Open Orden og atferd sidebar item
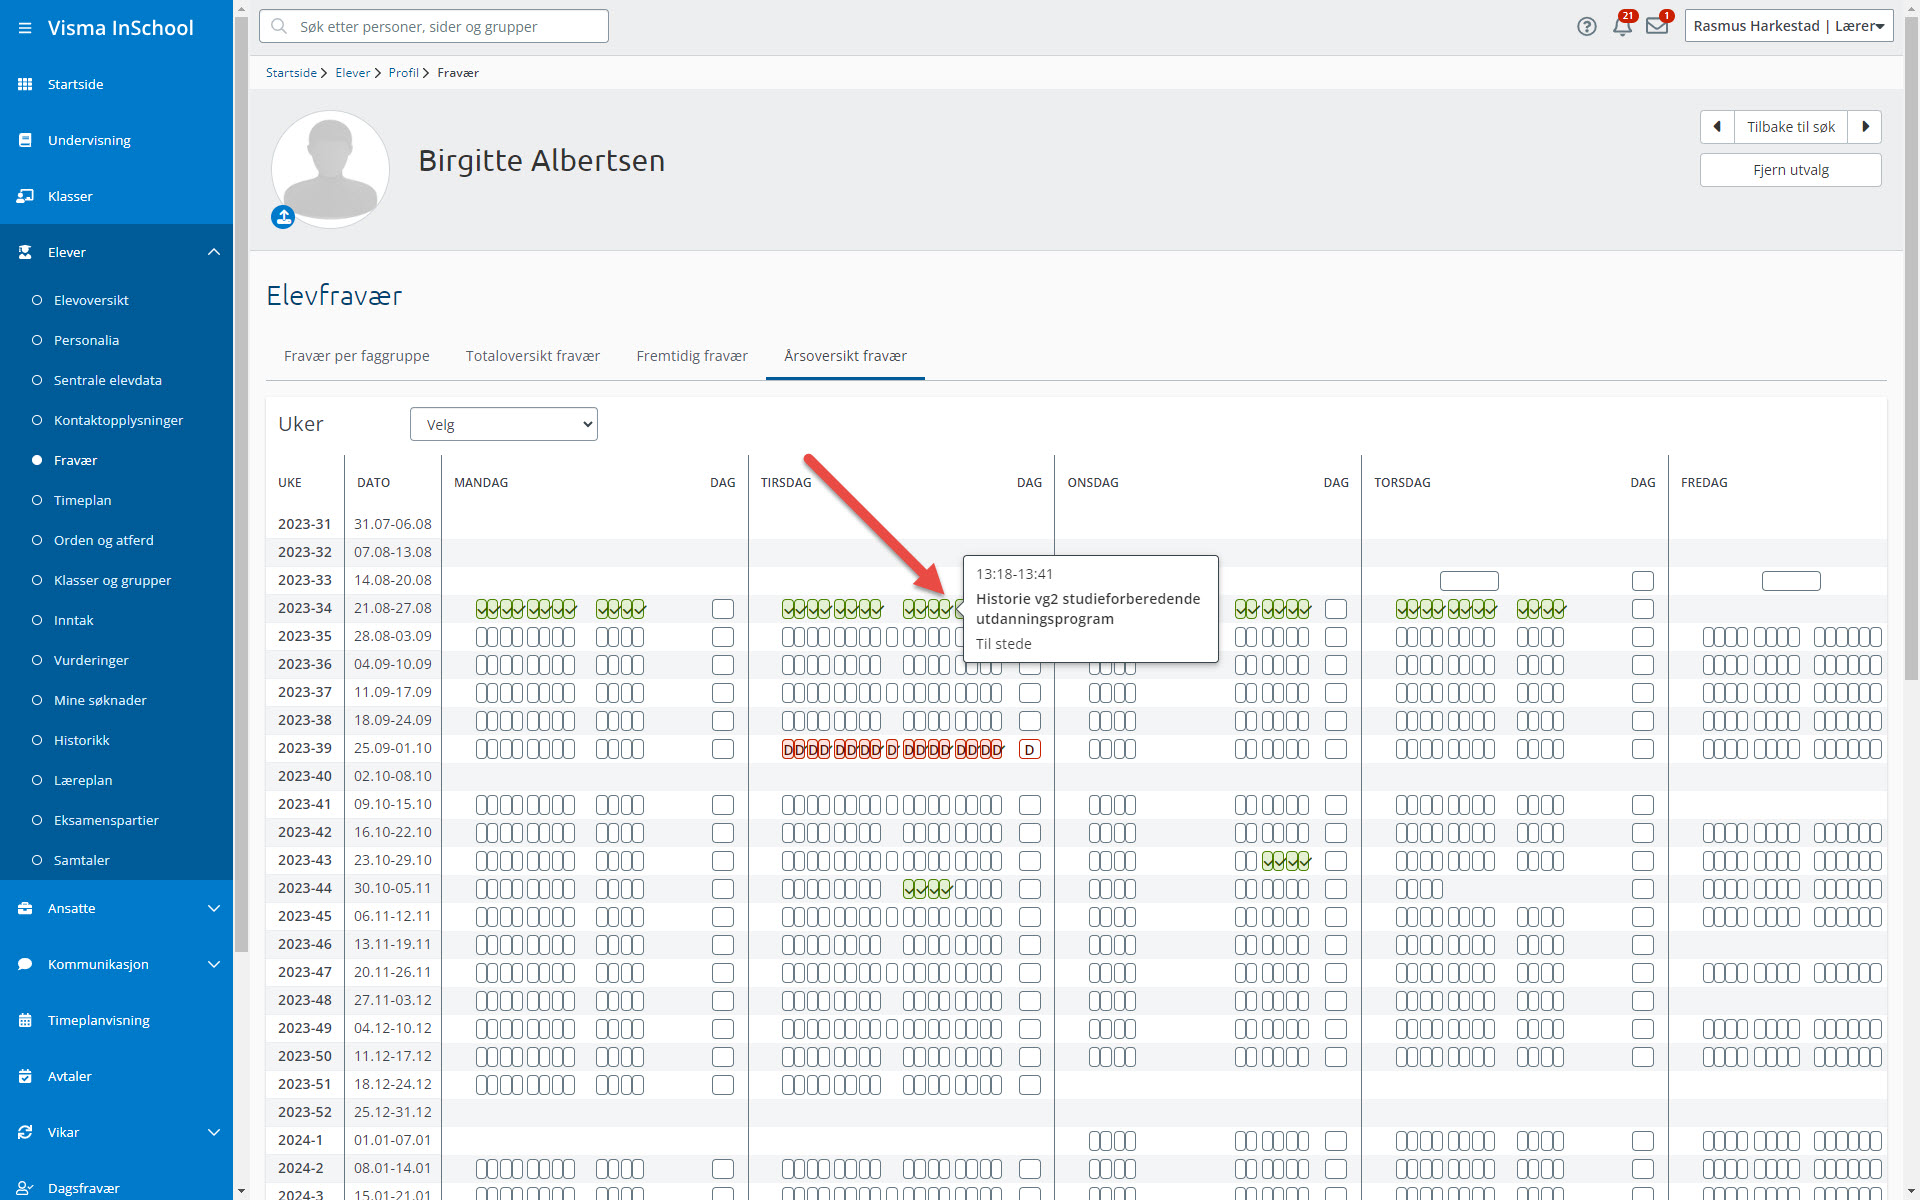Image resolution: width=1920 pixels, height=1200 pixels. [103, 540]
